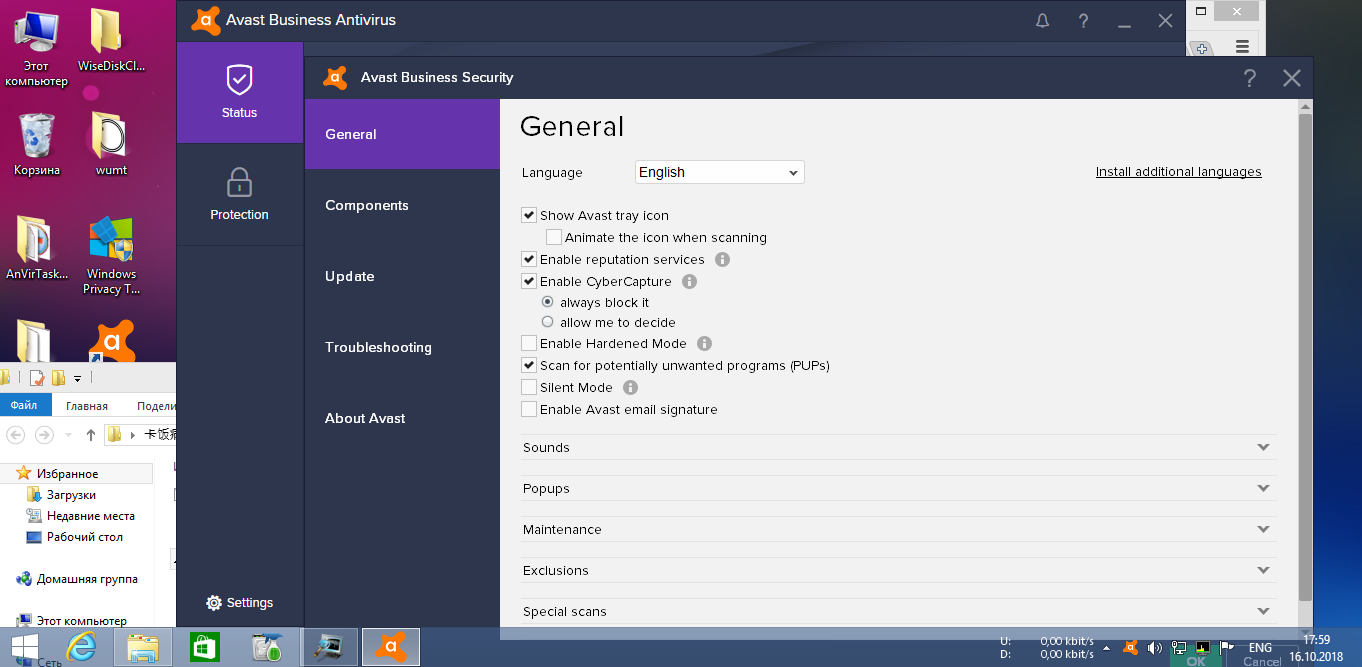This screenshot has height=667, width=1362.
Task: Click the Windows Start button
Action: (25, 647)
